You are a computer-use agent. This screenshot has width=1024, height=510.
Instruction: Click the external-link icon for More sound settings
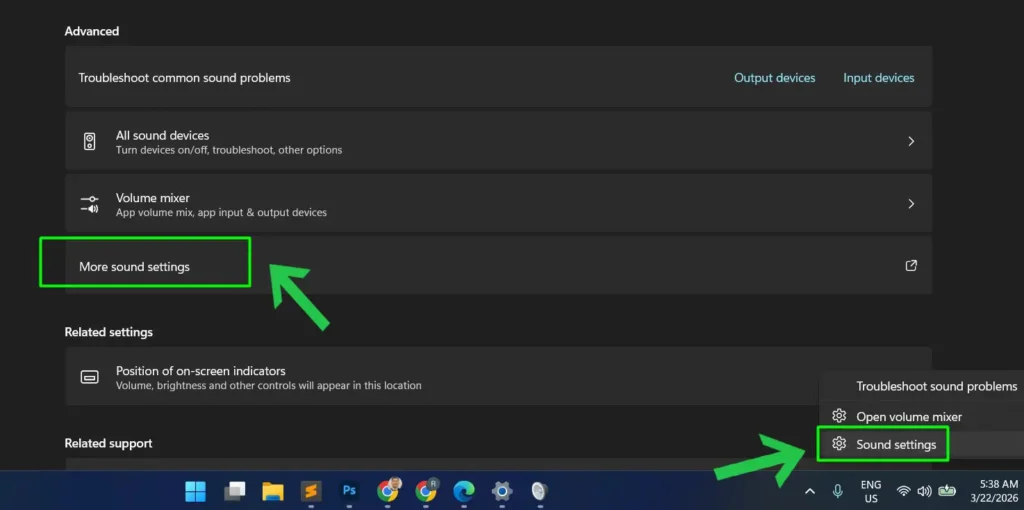[x=911, y=266]
